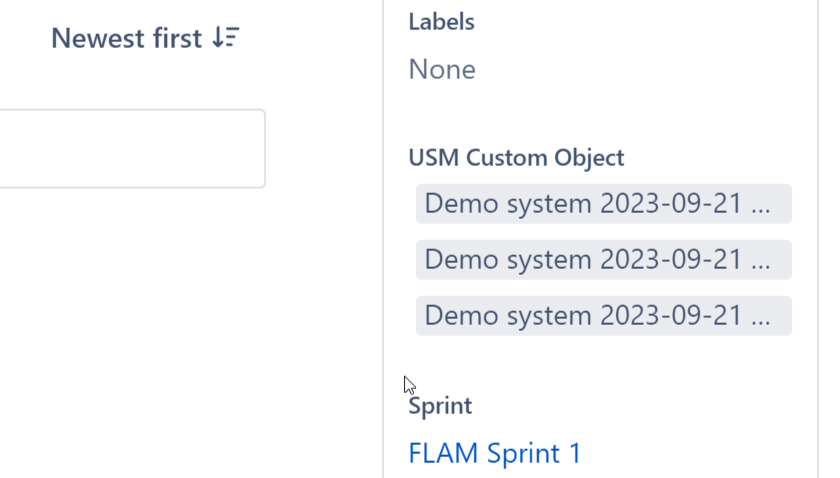Viewport: 840px width, 478px height.
Task: Click the details panel vertical divider
Action: pos(383,240)
